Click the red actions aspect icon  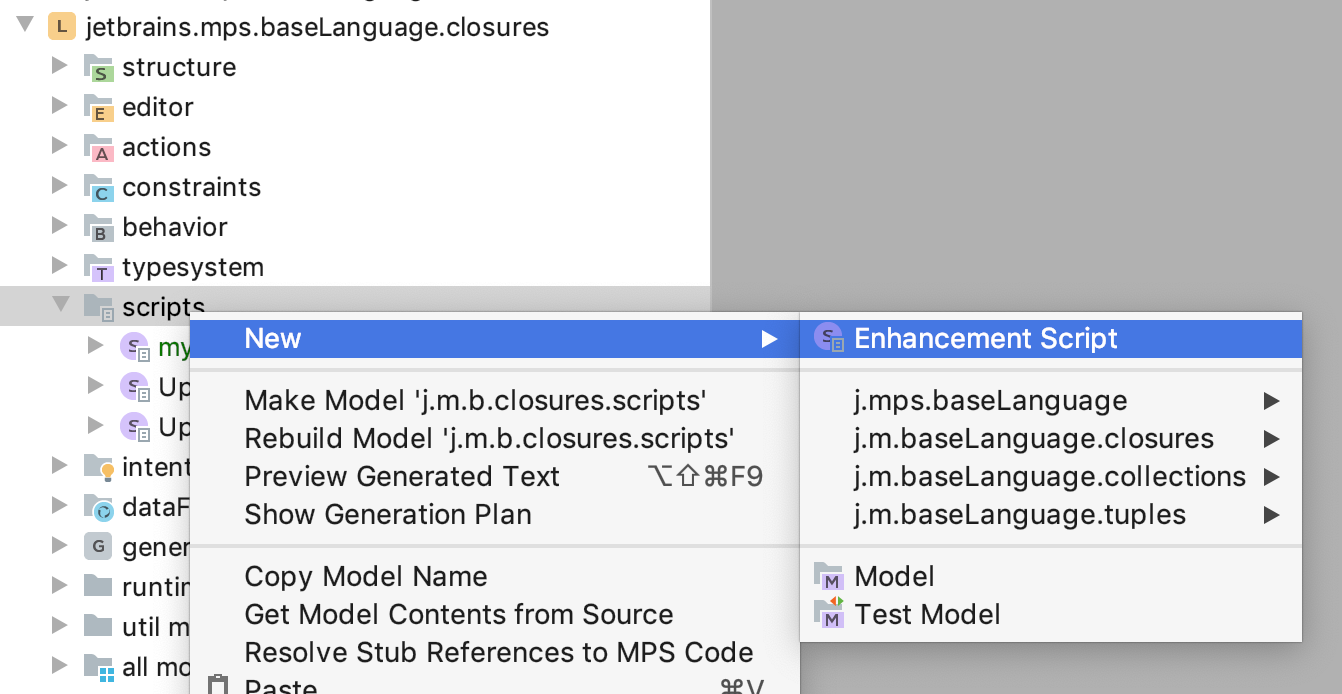click(101, 147)
